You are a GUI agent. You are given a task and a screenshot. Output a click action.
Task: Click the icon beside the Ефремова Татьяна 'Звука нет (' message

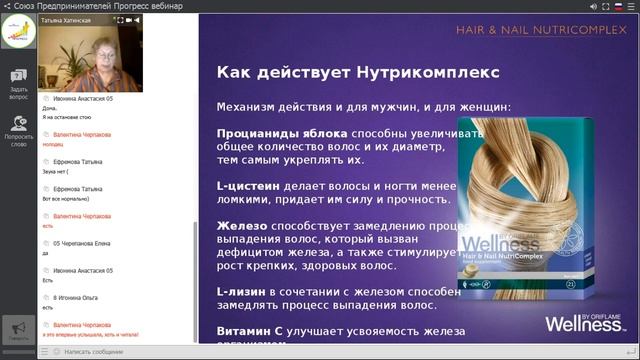coord(46,162)
